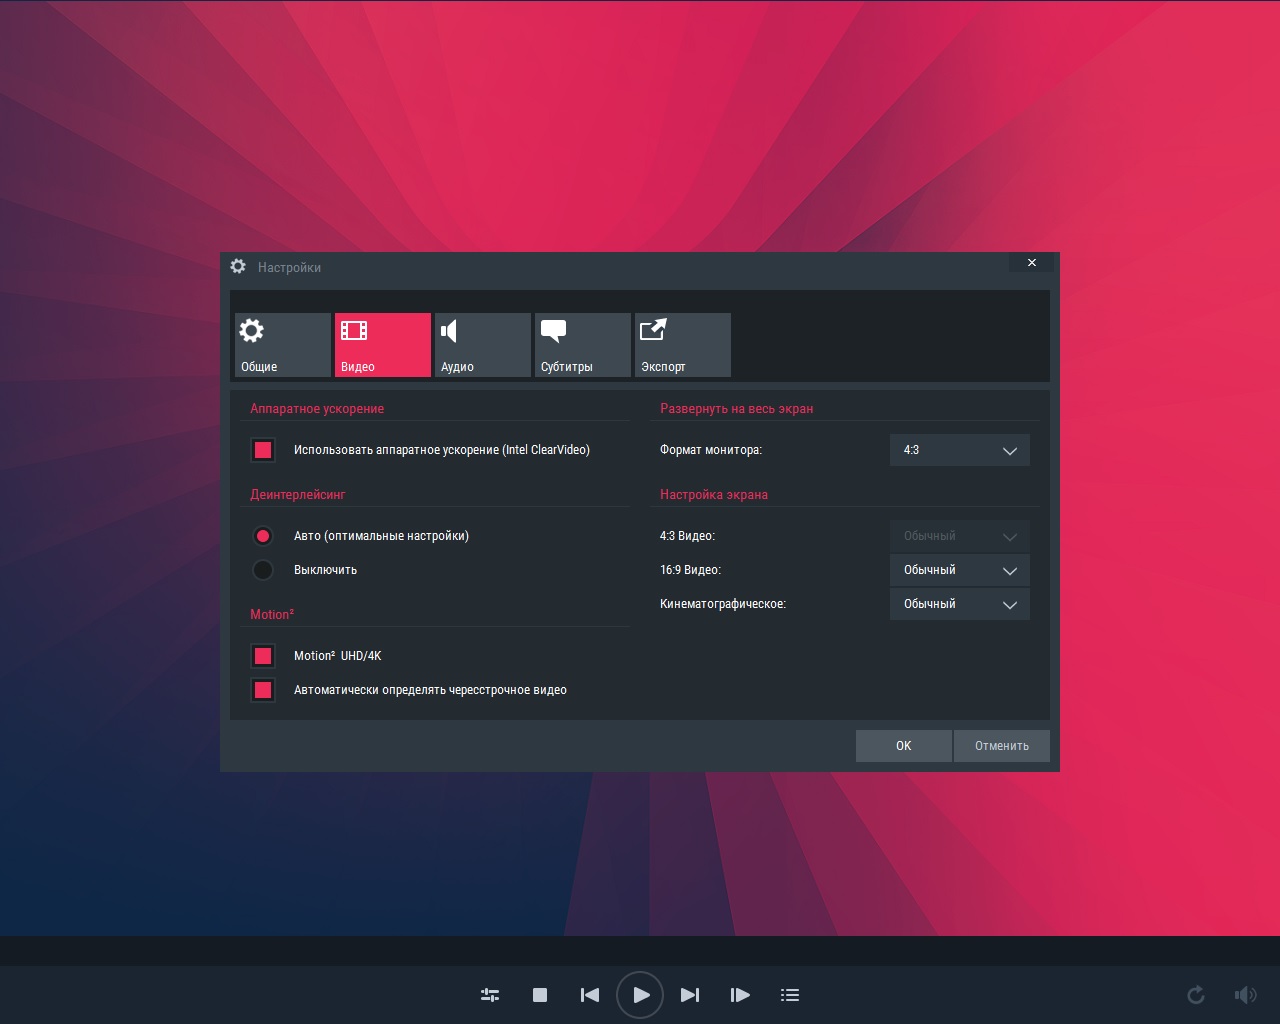Toggle the Motion² UHD/4K checkbox
1280x1024 pixels.
(x=263, y=656)
